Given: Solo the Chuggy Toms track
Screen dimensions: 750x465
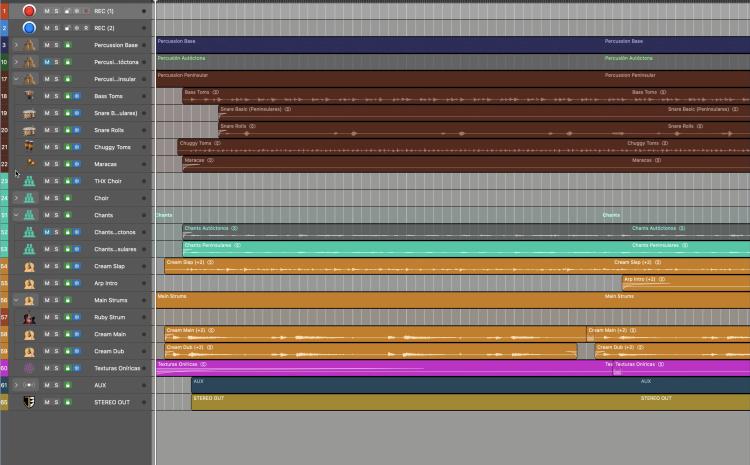Looking at the screenshot, I should 56,147.
